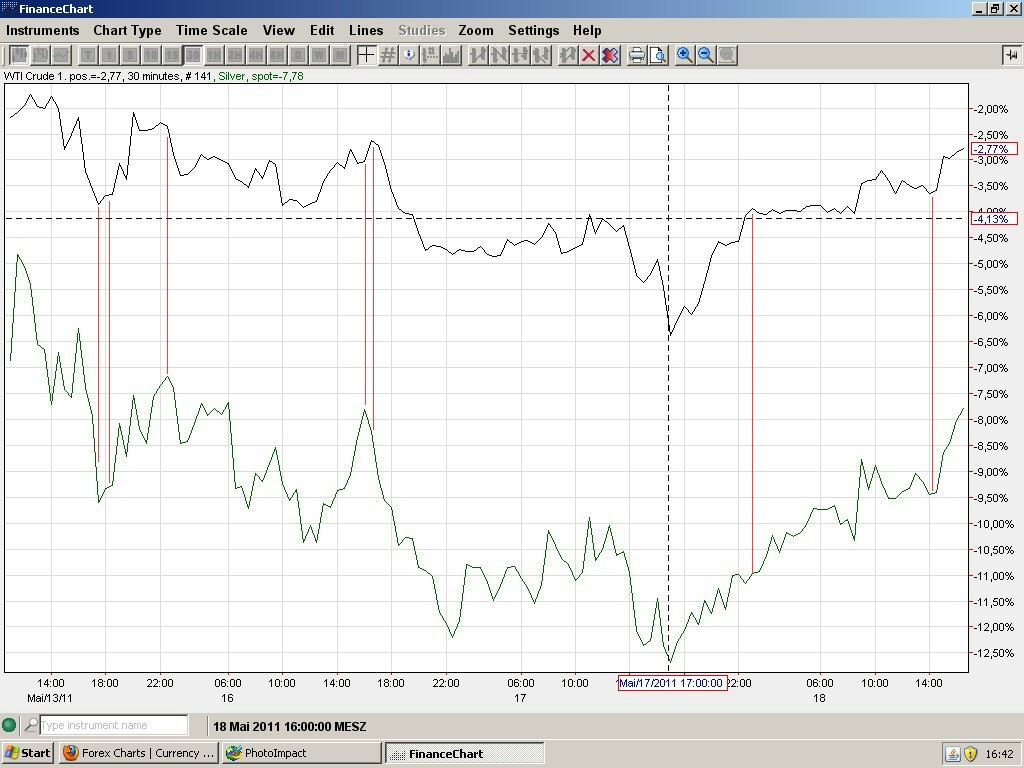Open the Instruments menu
The image size is (1024, 768).
(x=42, y=30)
